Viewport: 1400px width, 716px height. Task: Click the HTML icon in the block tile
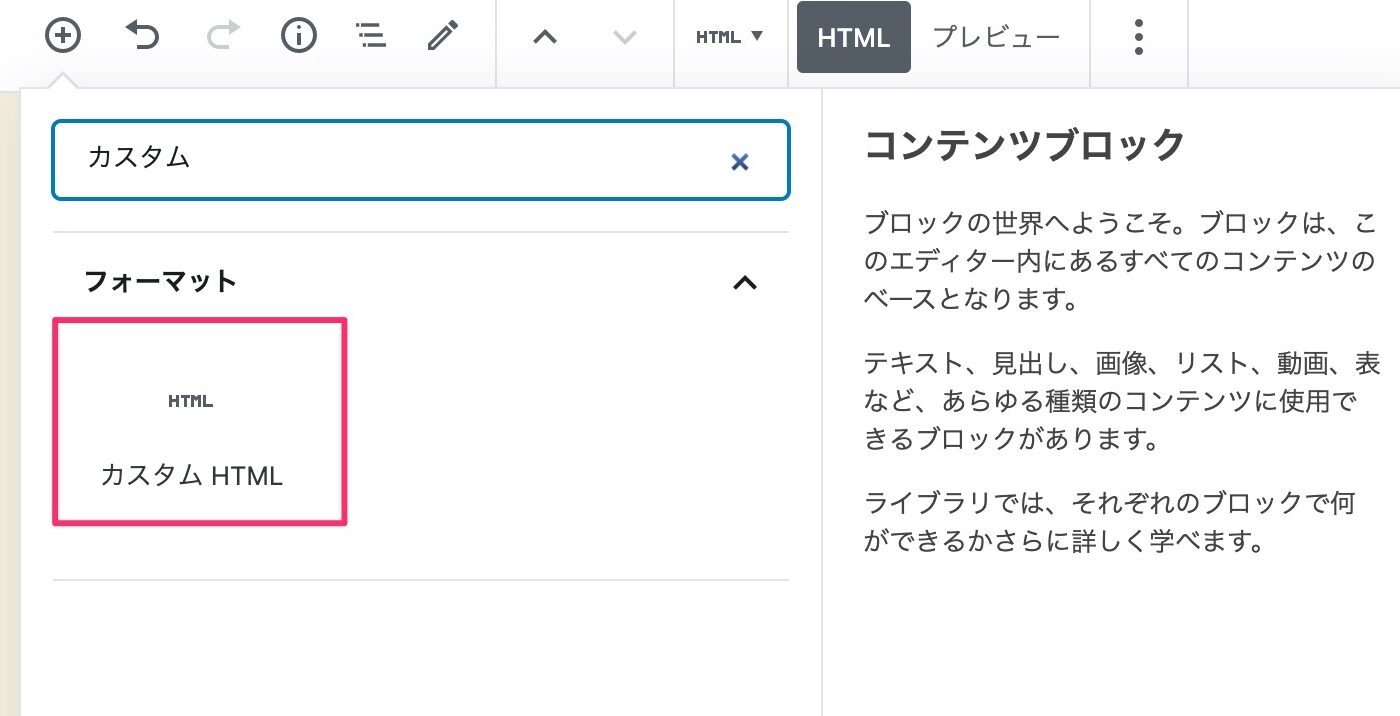190,401
